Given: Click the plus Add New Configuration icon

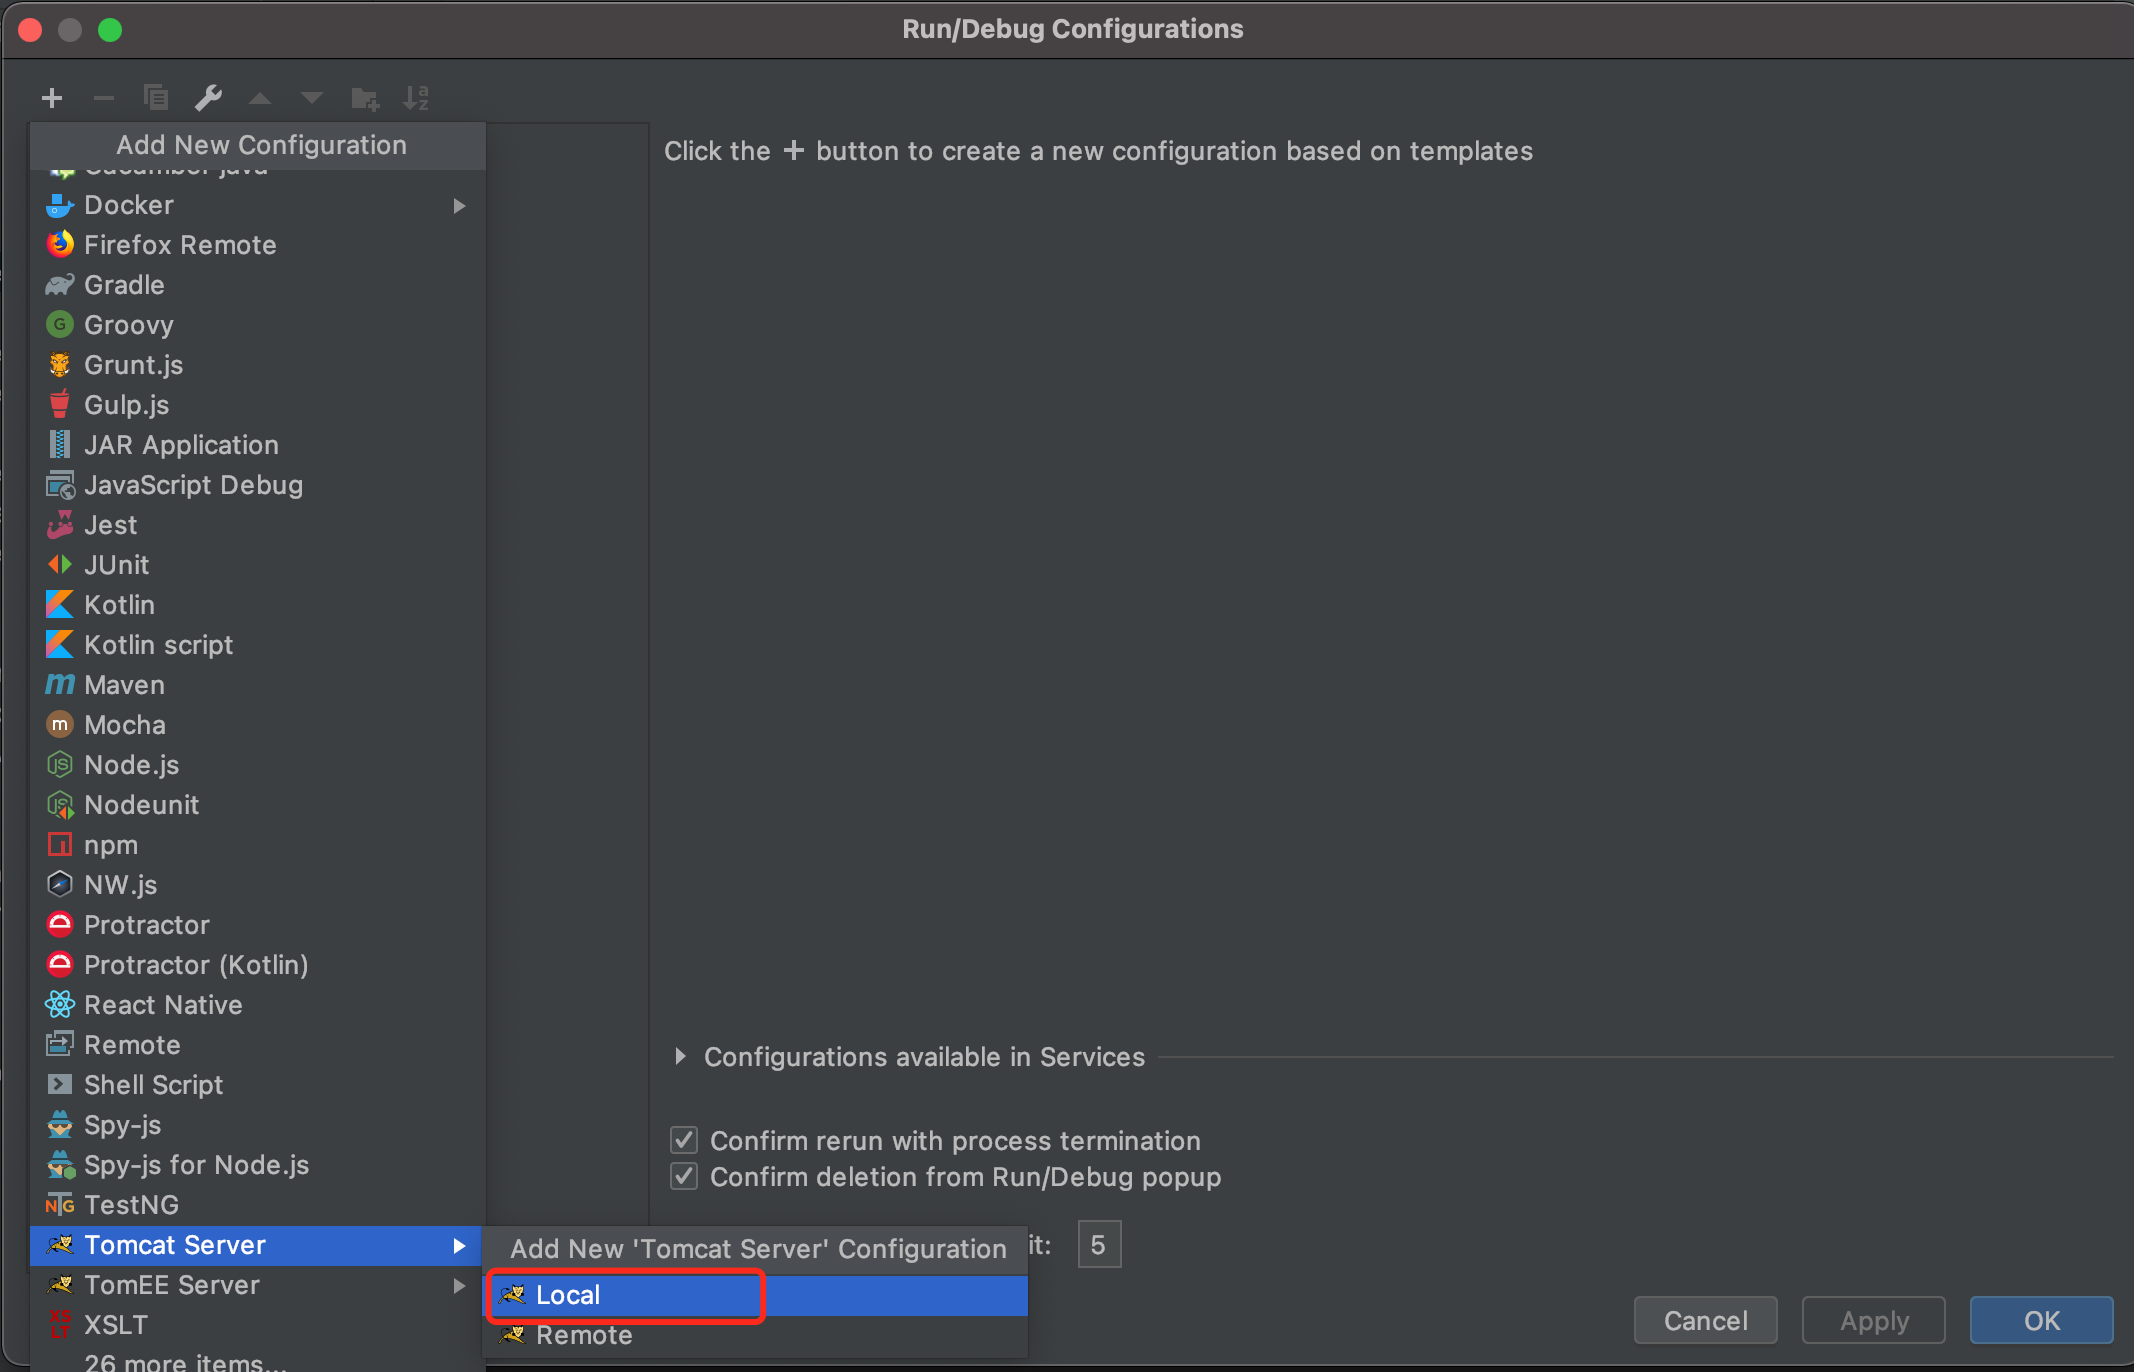Looking at the screenshot, I should (x=52, y=98).
